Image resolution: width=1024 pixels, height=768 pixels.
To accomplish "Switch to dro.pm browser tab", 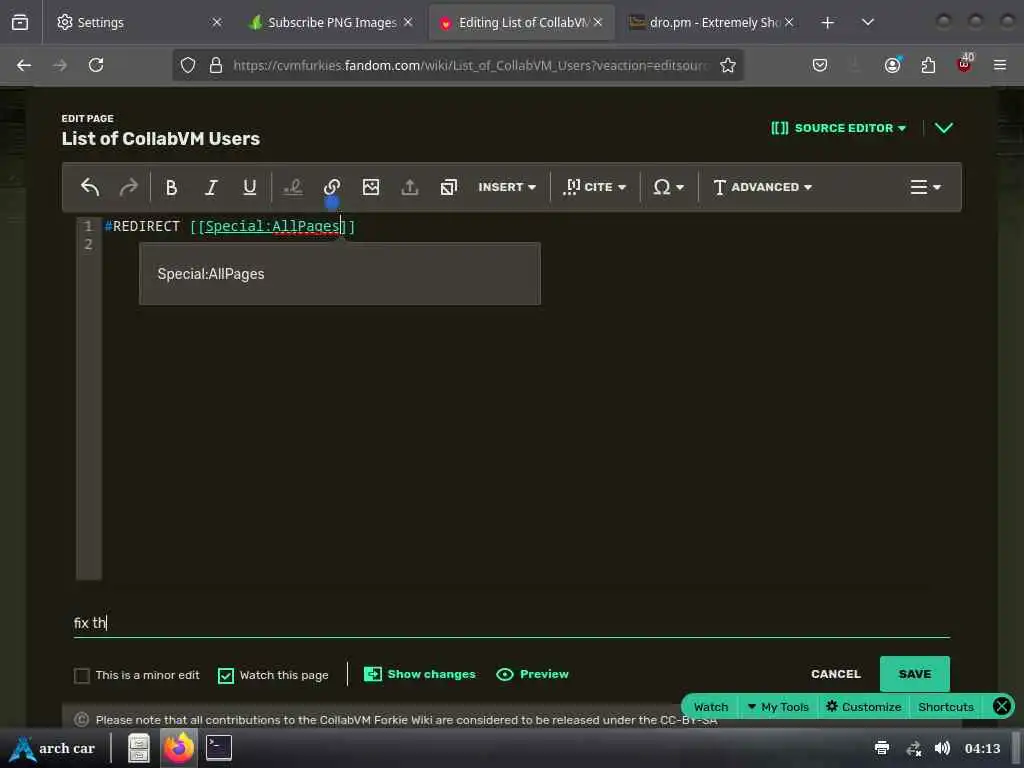I will pyautogui.click(x=712, y=22).
